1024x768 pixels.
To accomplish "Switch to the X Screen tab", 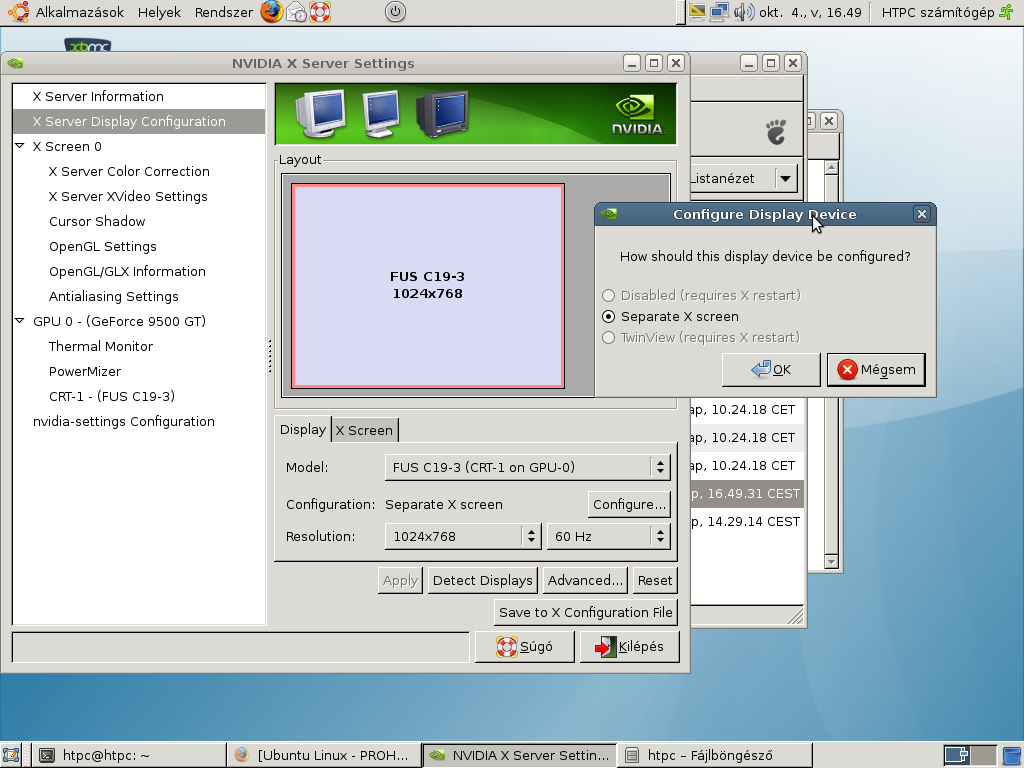I will (364, 430).
